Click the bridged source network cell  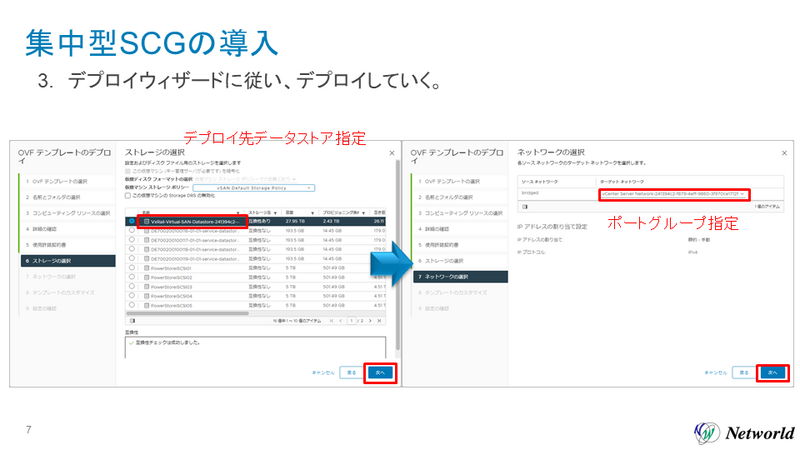530,193
